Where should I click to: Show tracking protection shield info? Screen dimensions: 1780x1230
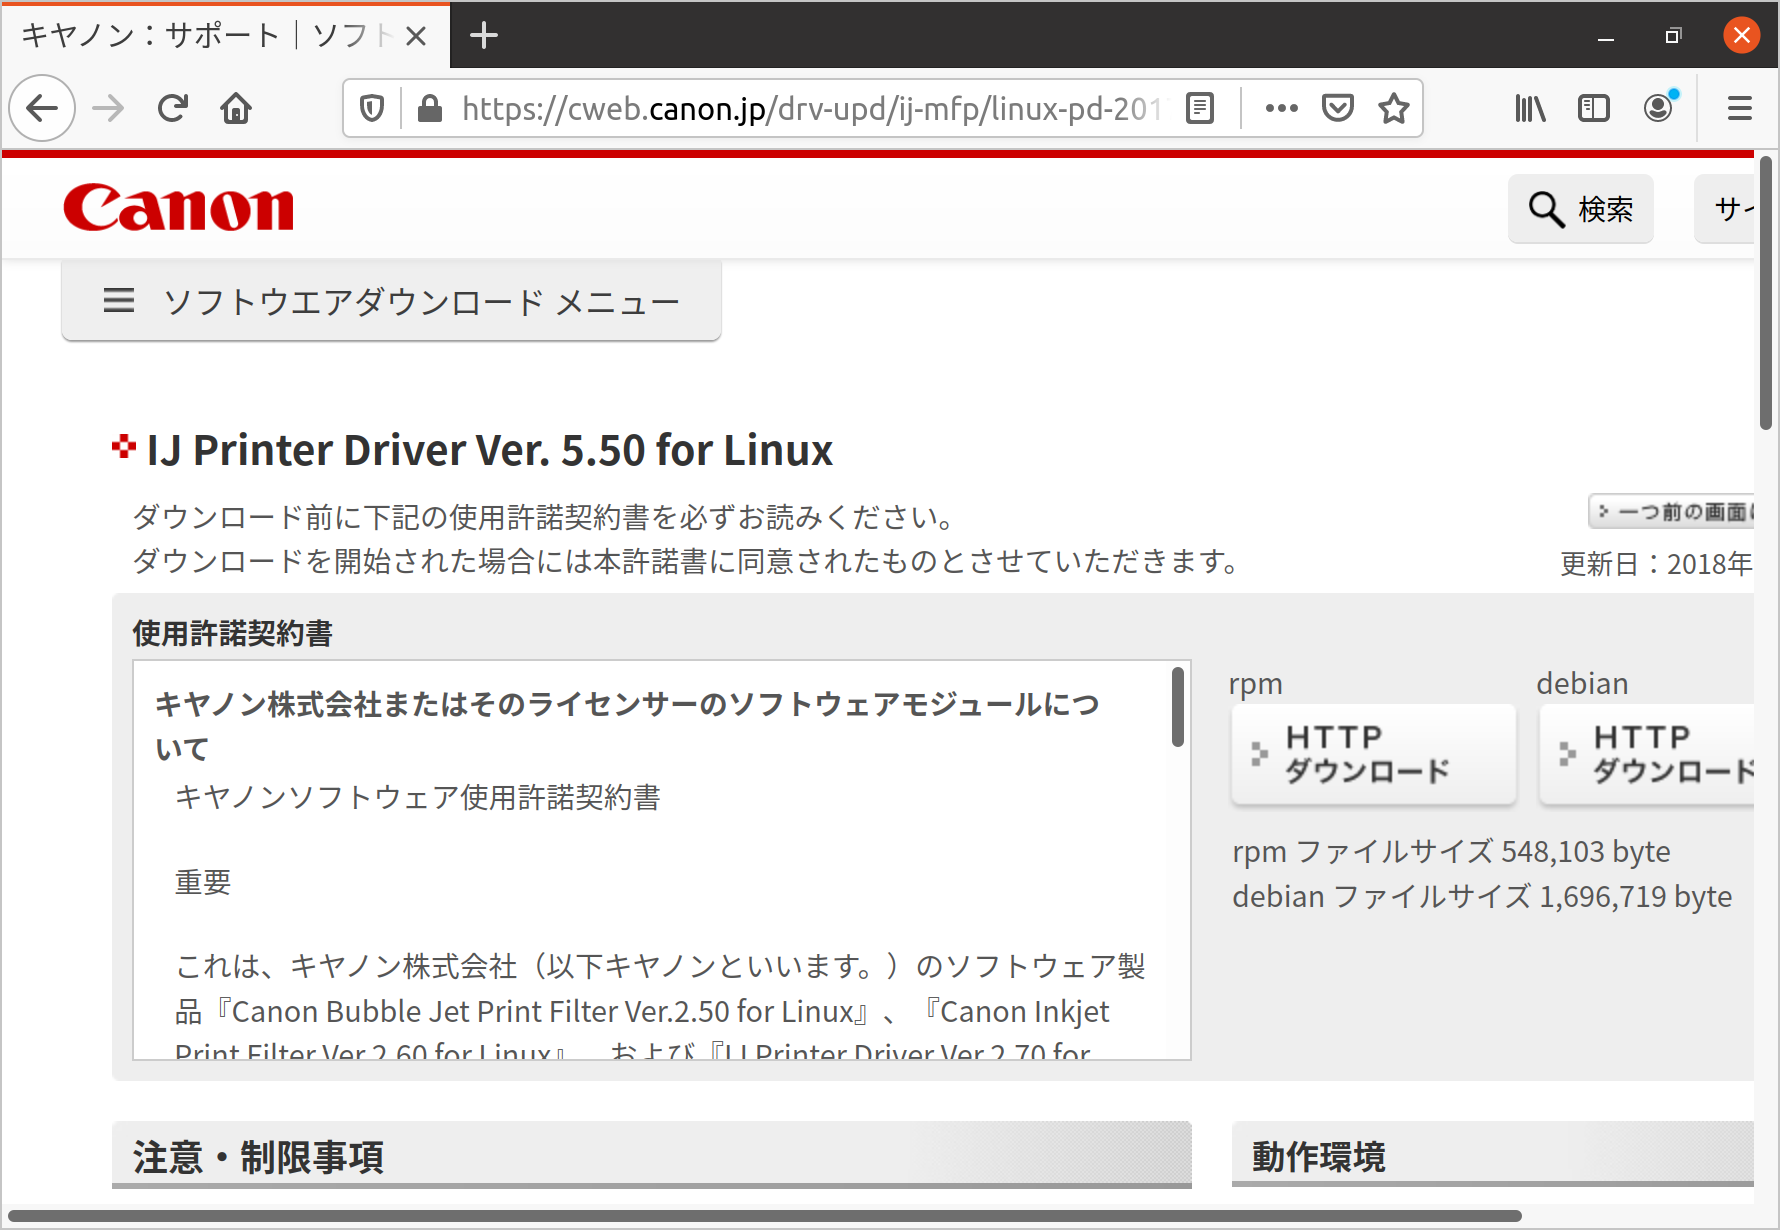(372, 108)
